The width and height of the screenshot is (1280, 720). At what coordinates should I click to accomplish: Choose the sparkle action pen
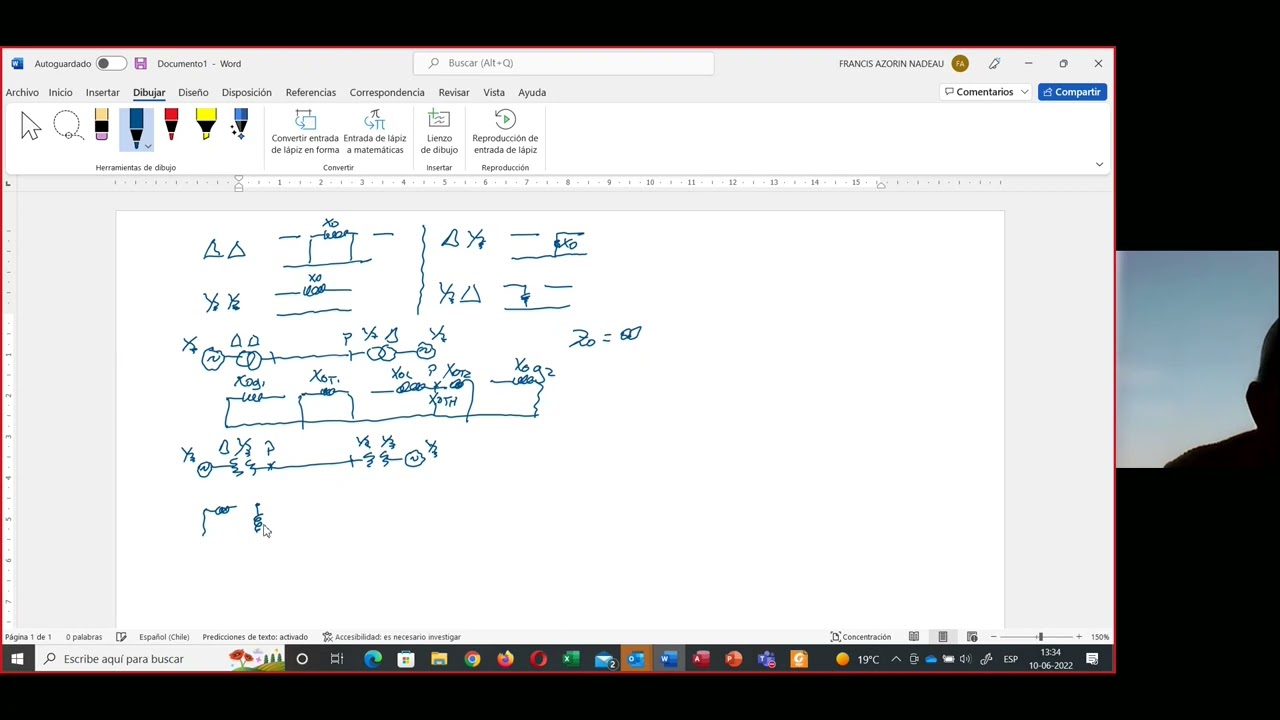[240, 125]
